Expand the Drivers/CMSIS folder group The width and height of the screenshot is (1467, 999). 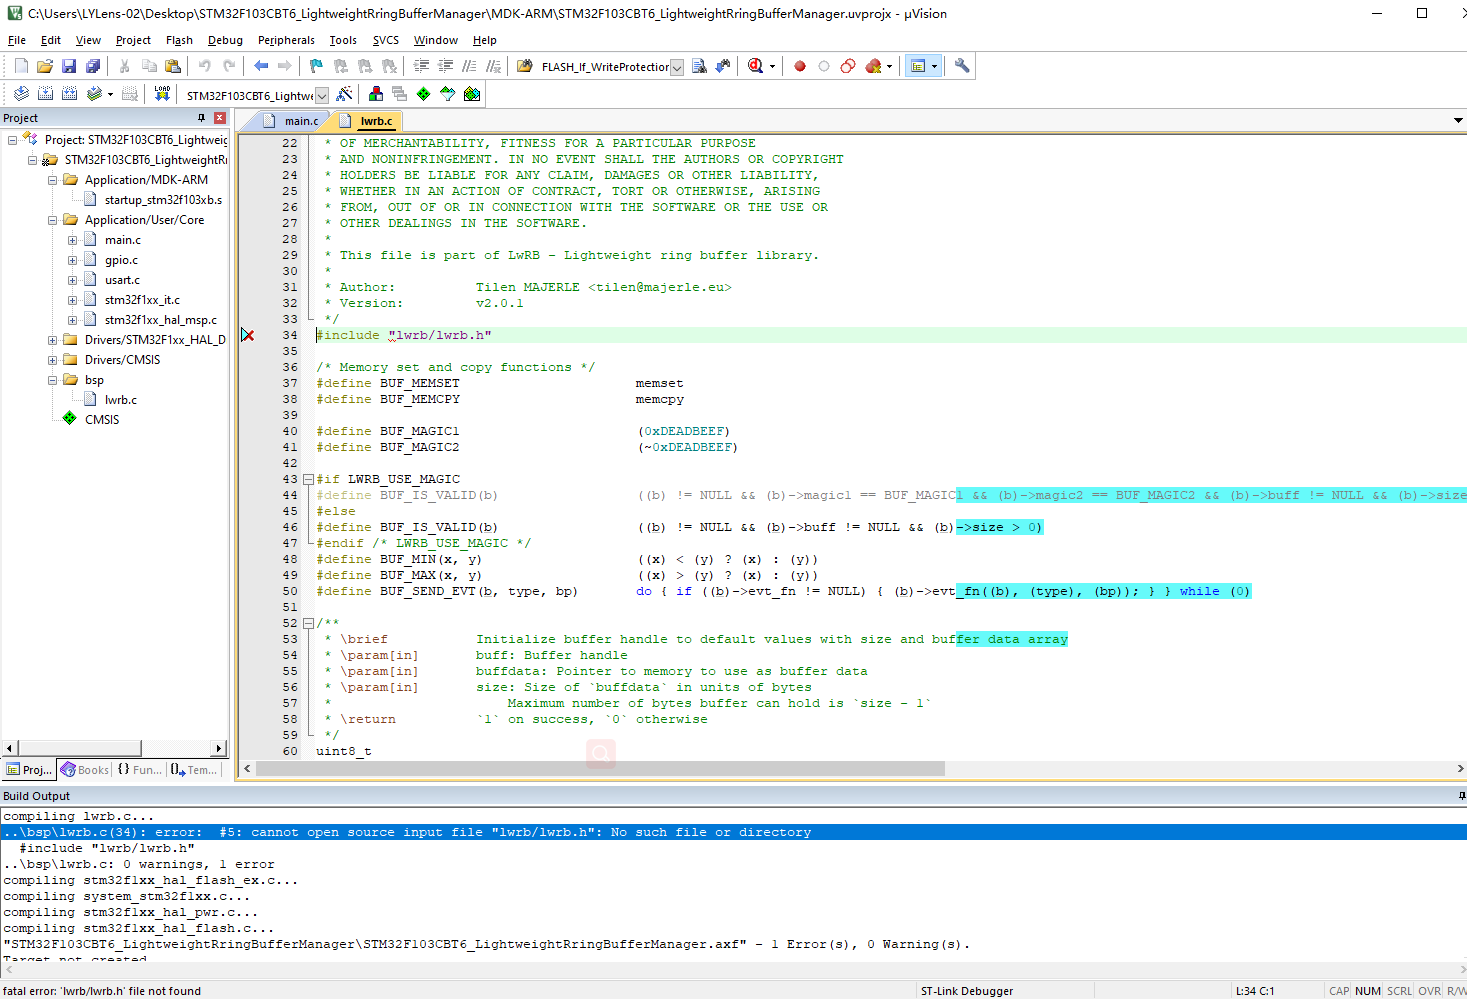tap(52, 360)
